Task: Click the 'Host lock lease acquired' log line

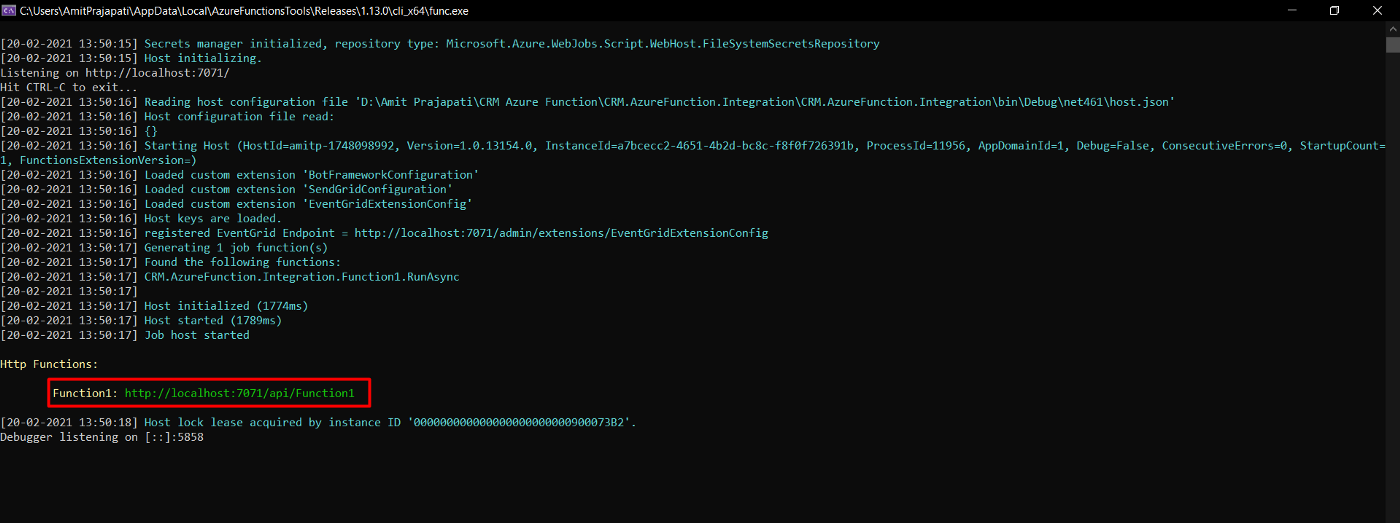Action: [390, 422]
